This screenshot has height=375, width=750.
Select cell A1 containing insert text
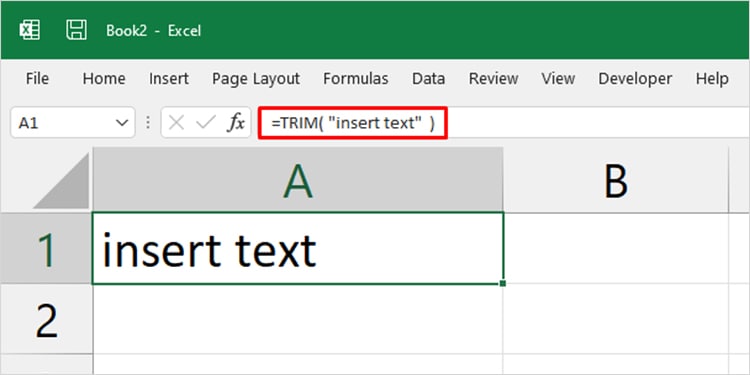[x=298, y=248]
